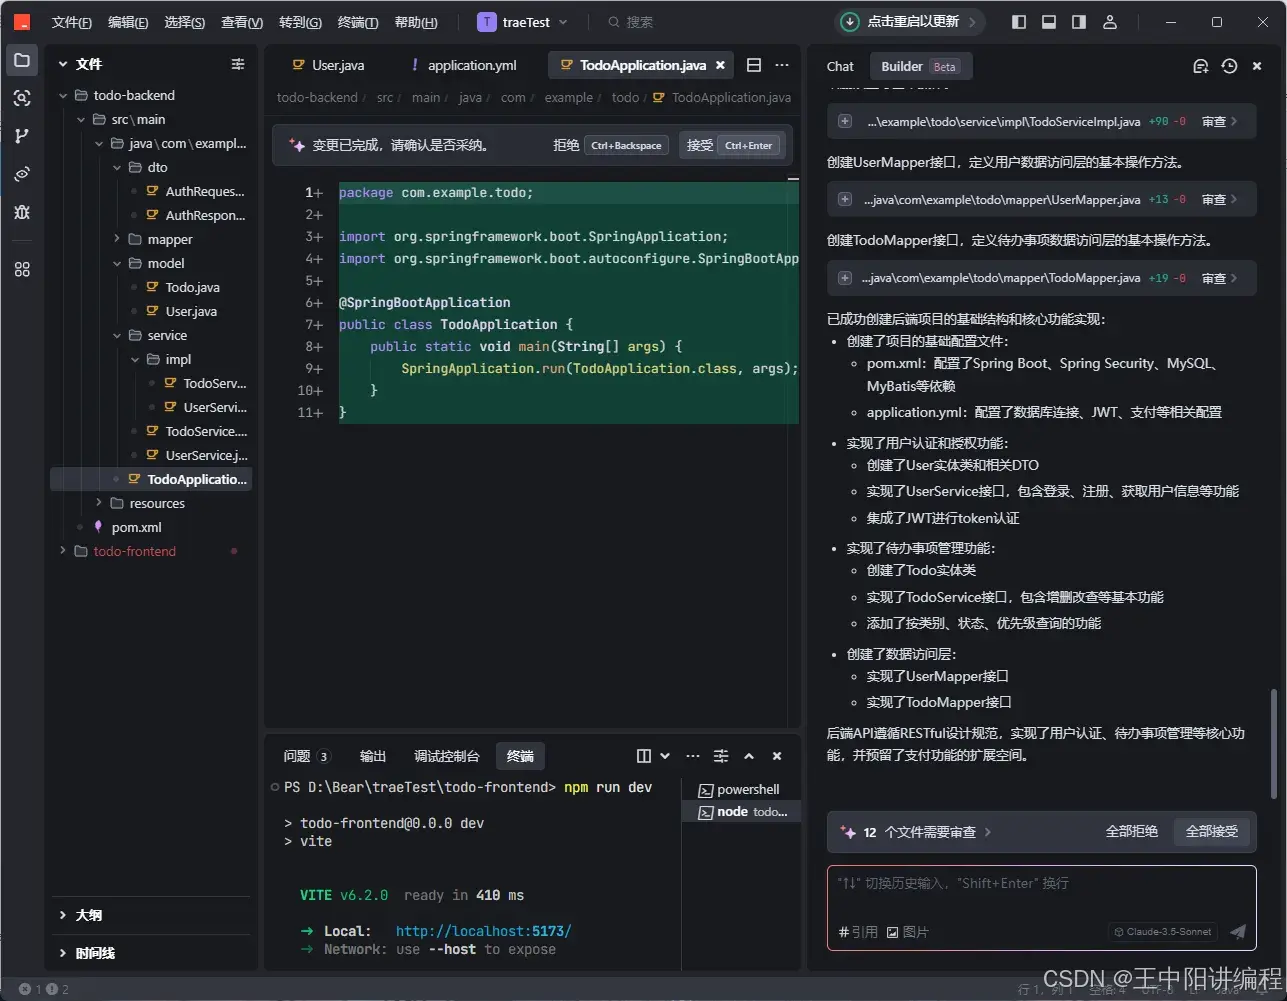The height and width of the screenshot is (1001, 1287).
Task: Switch to the 输出 output tab
Action: (373, 756)
